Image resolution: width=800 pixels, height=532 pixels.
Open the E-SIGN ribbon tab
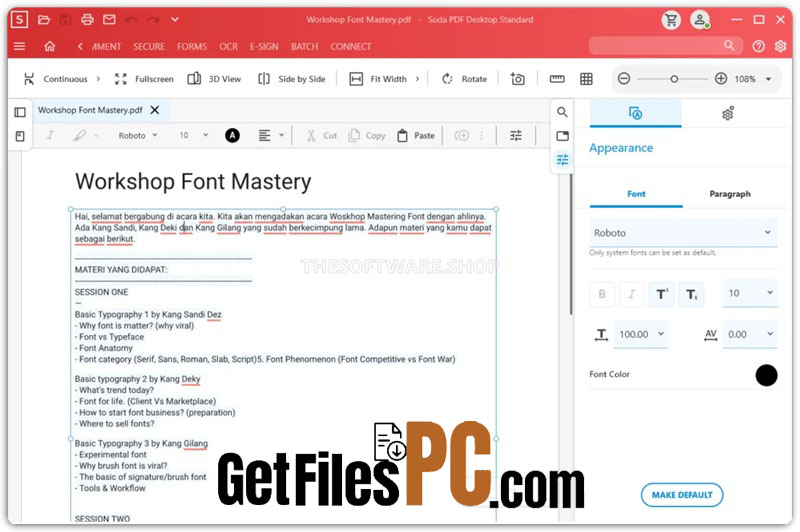[x=264, y=46]
